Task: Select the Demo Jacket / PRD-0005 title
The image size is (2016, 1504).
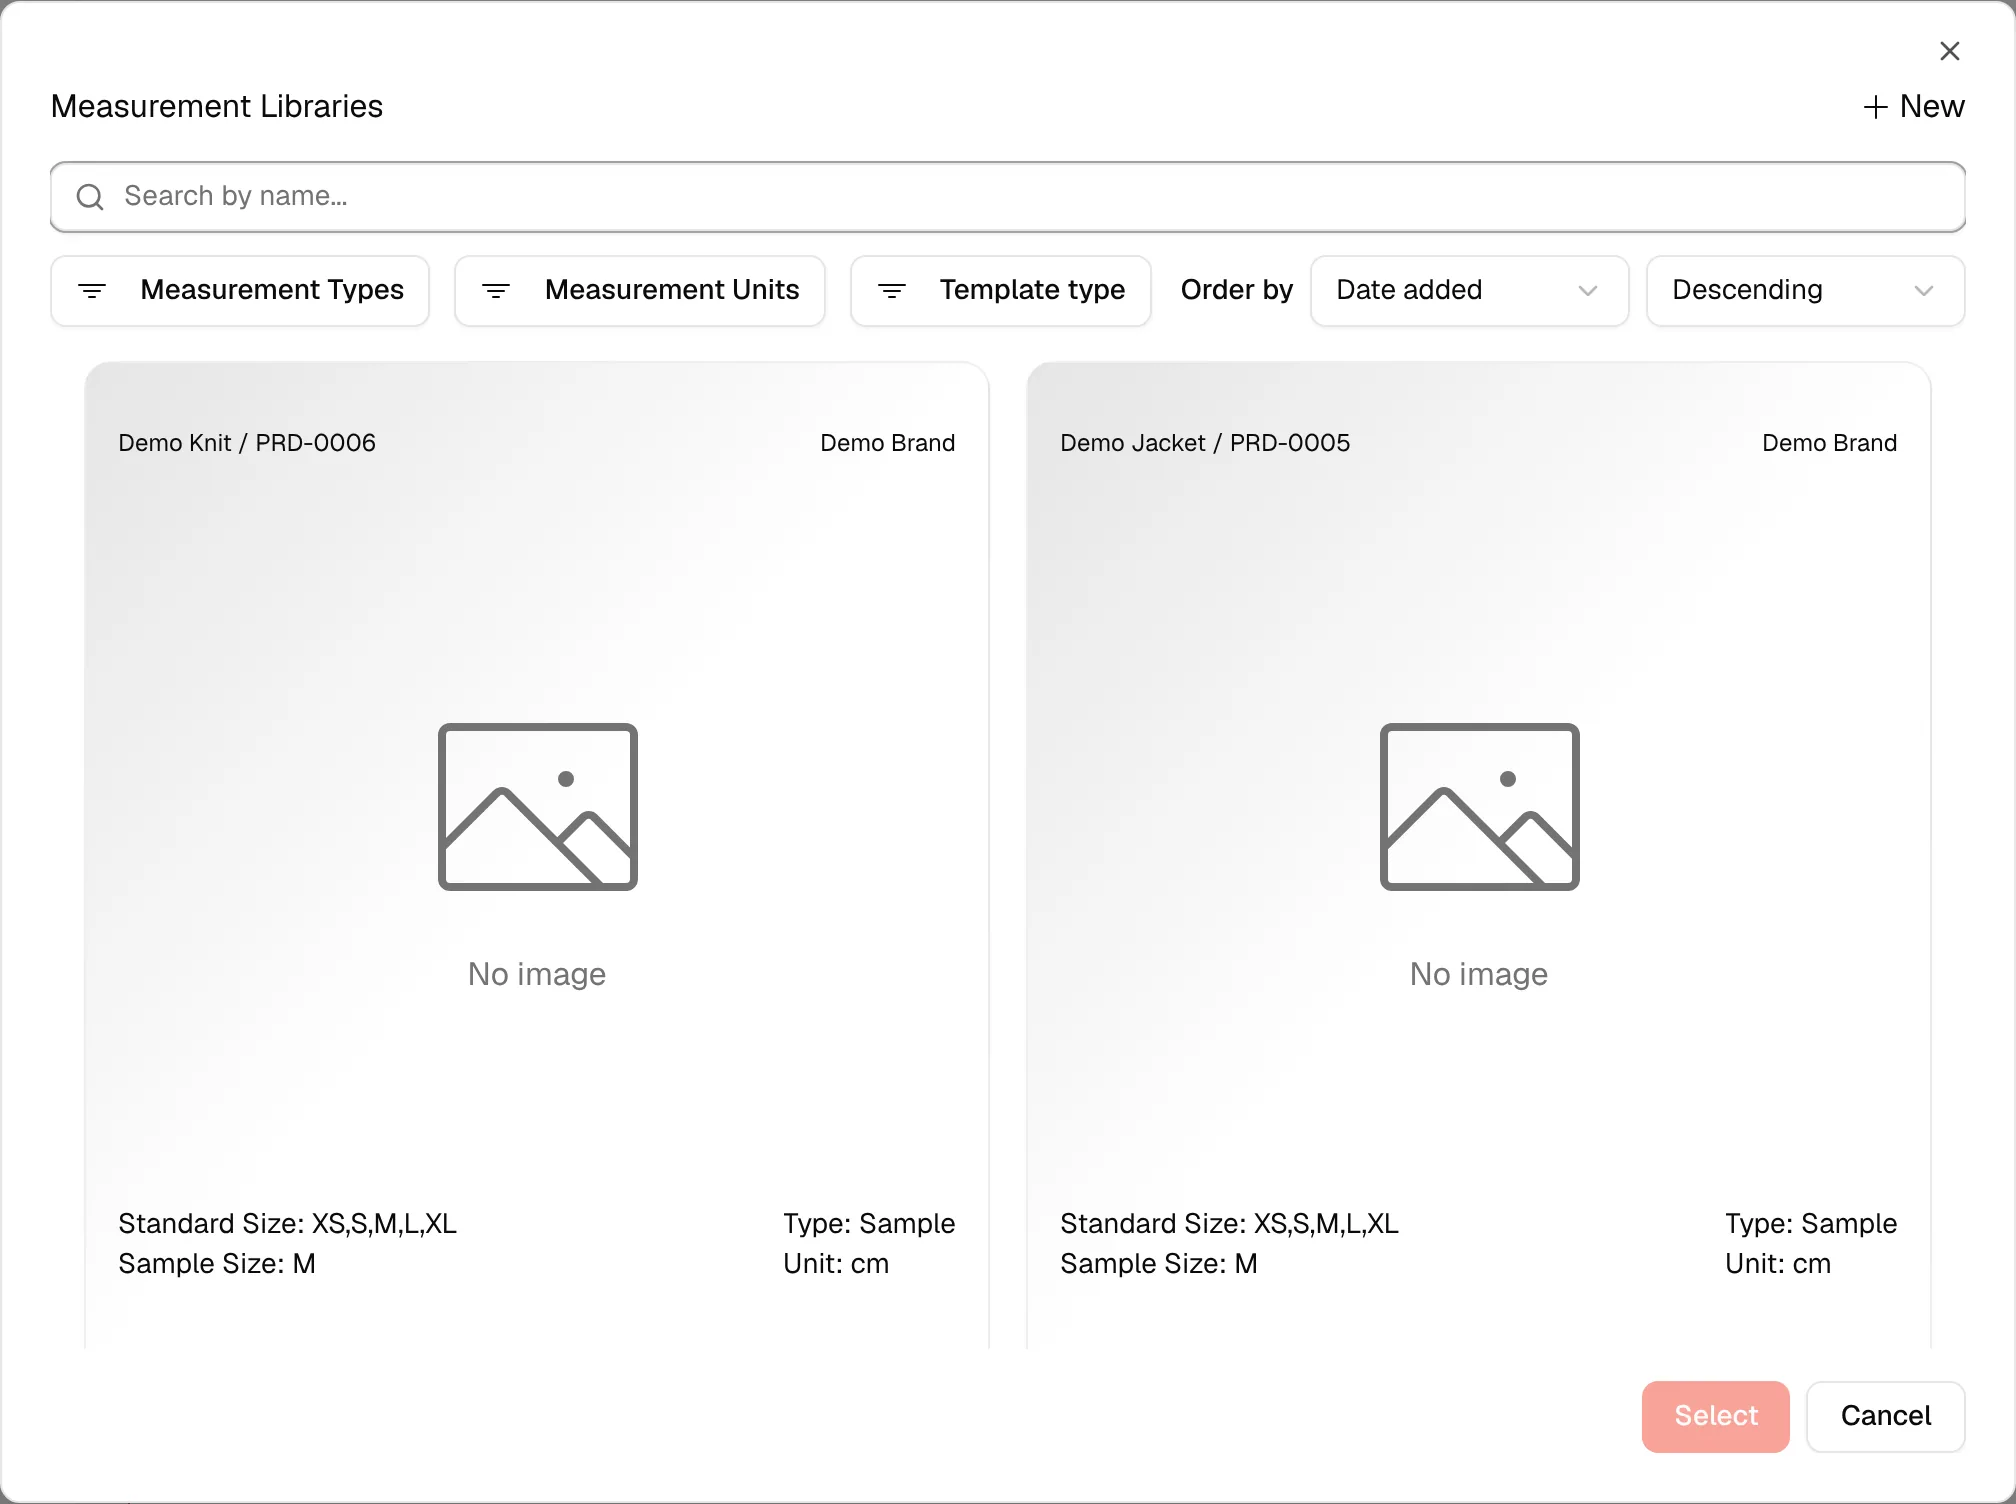Action: click(x=1205, y=443)
